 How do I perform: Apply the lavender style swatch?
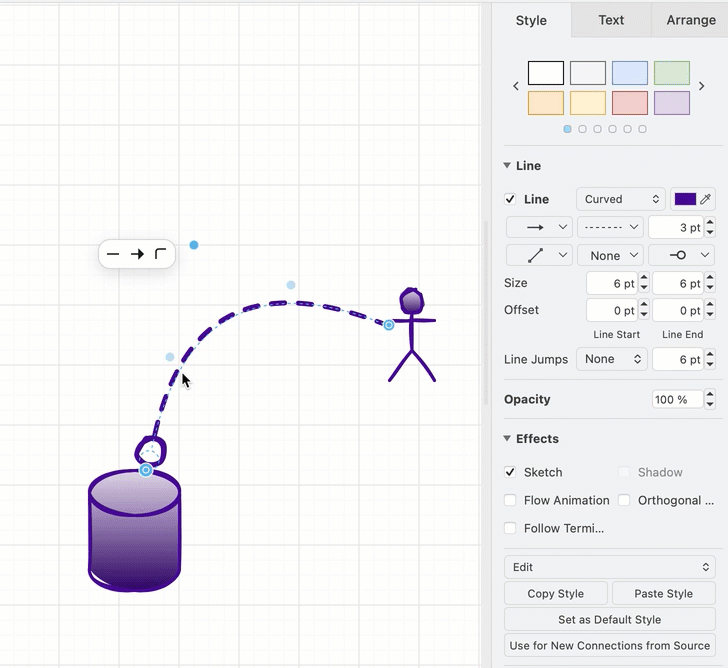(672, 103)
